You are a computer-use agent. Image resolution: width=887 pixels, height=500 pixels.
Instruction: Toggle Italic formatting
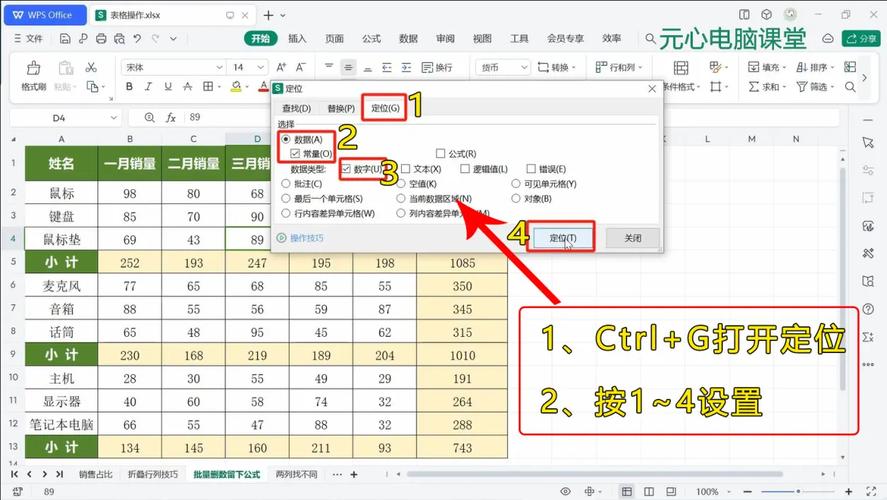point(148,87)
